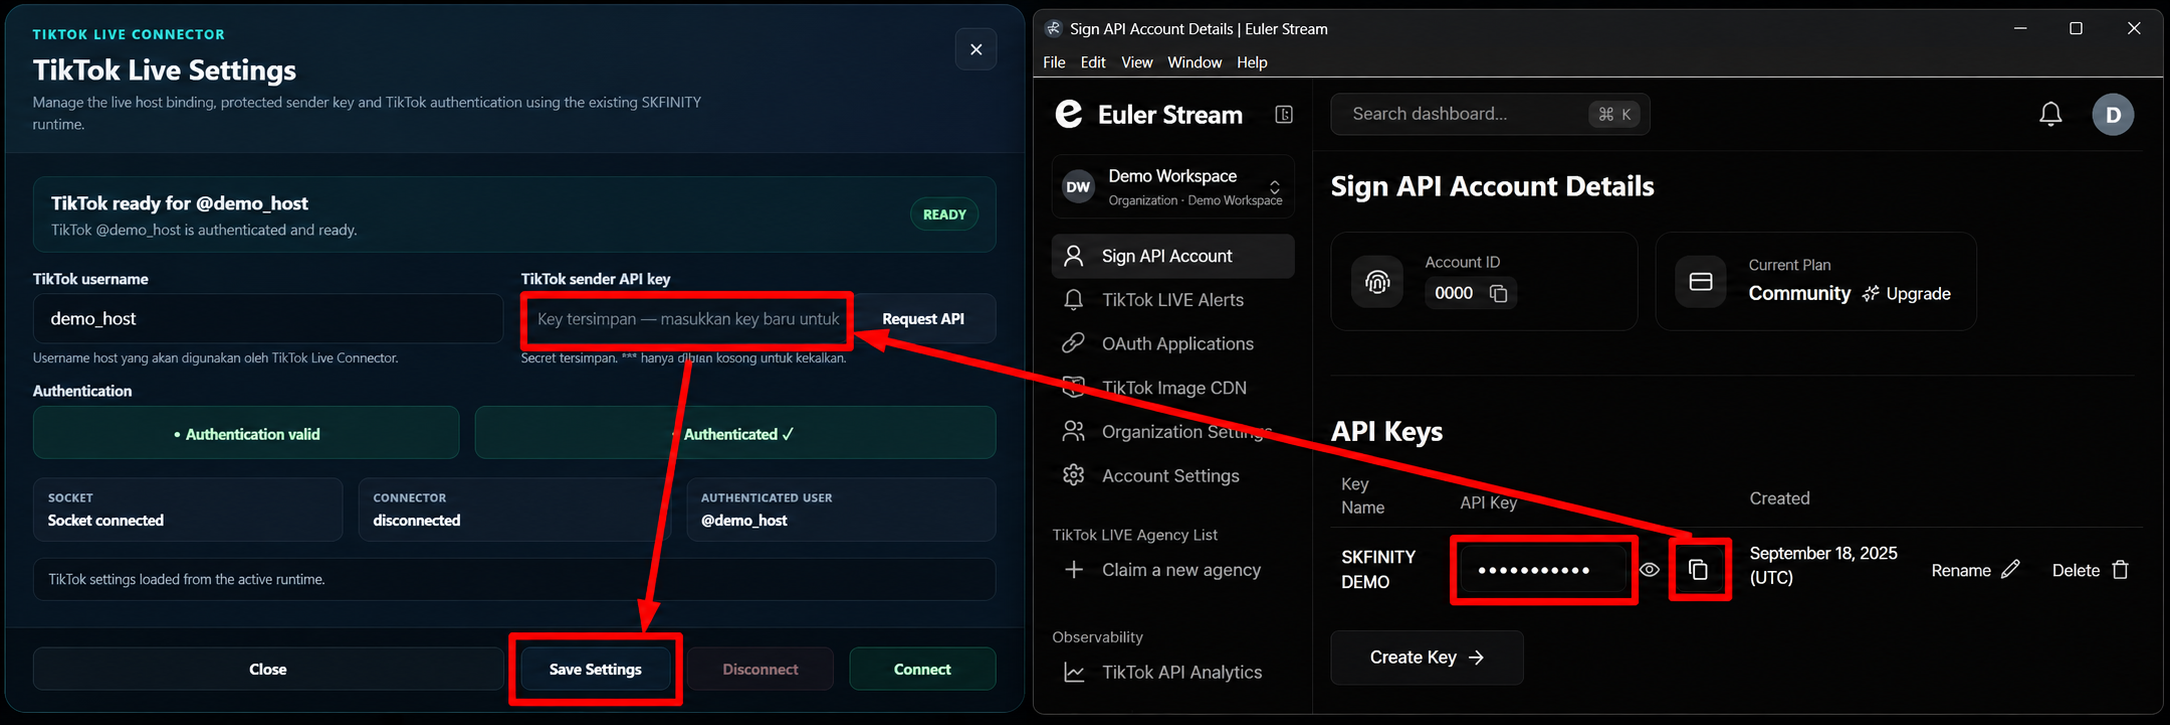Focus the Search dashboard box
2170x725 pixels.
(x=1490, y=114)
